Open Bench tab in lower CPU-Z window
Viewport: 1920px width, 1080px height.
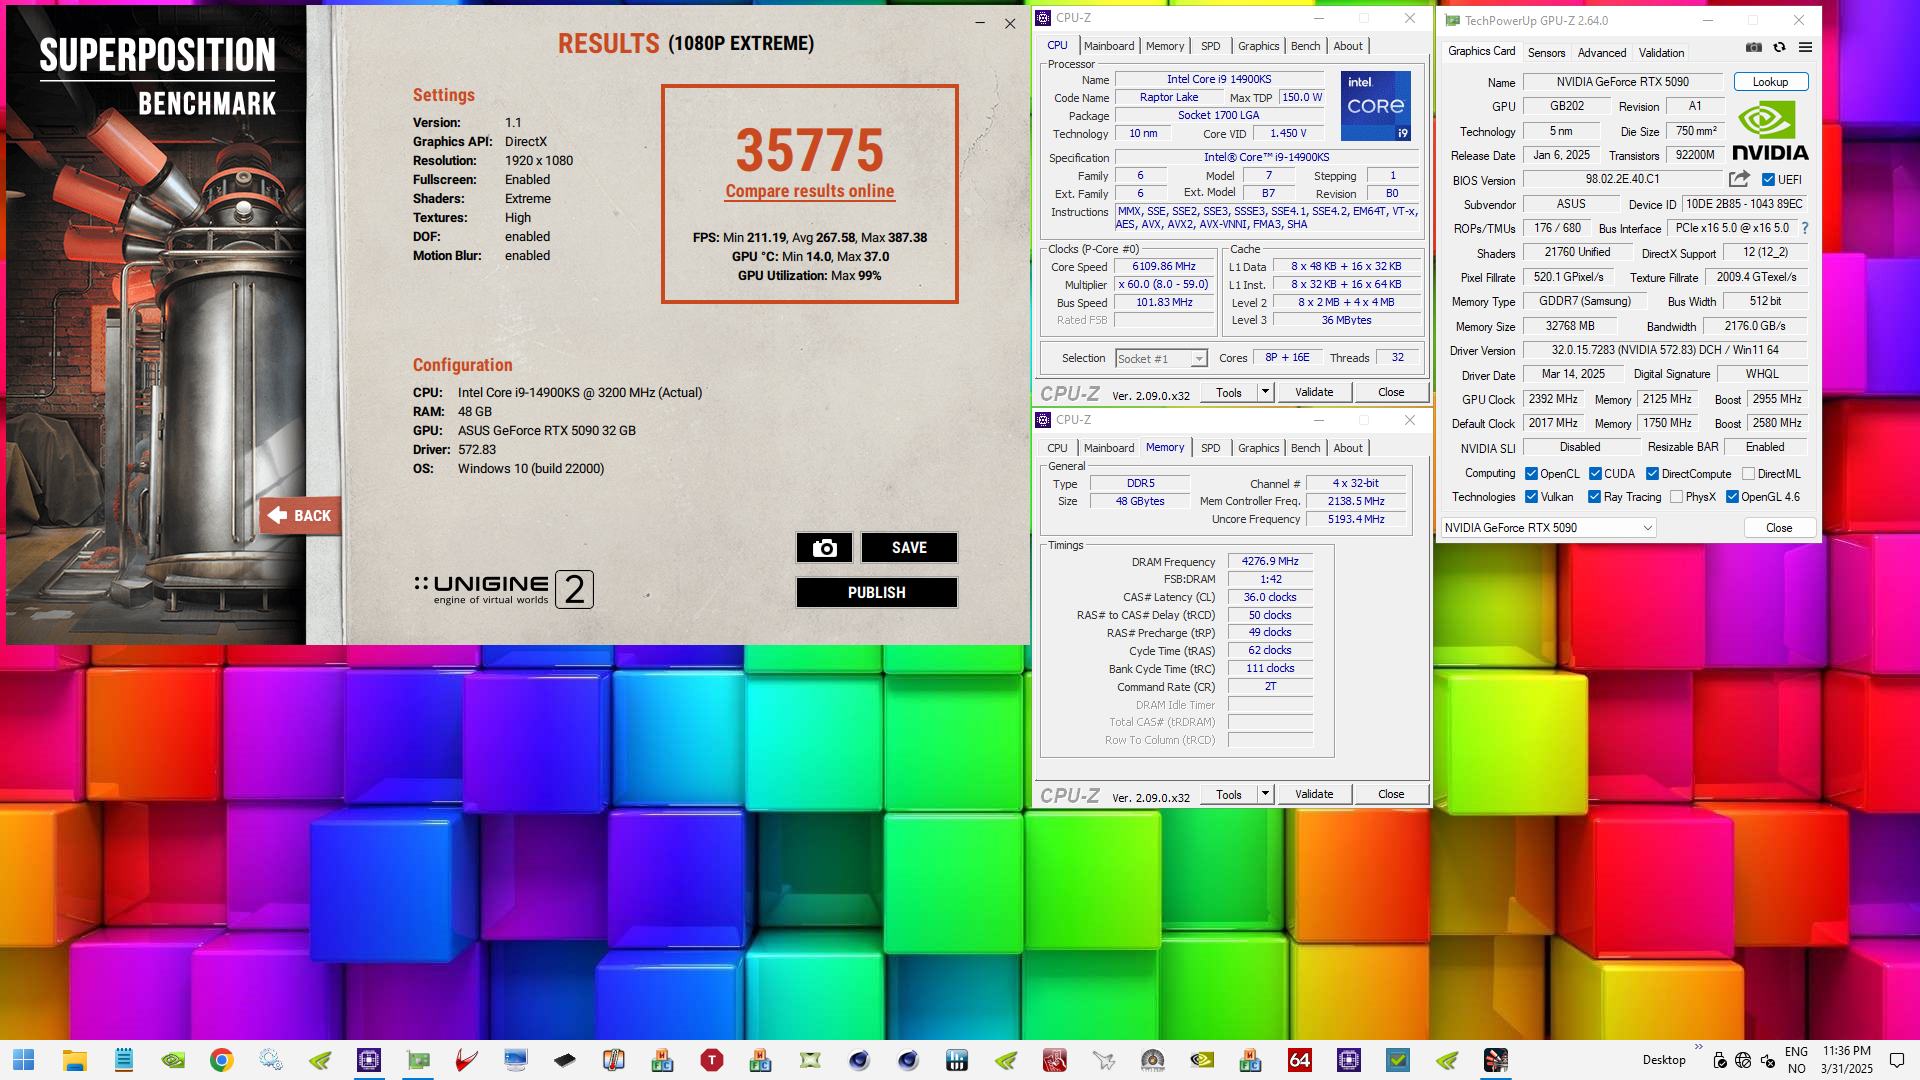(x=1305, y=448)
